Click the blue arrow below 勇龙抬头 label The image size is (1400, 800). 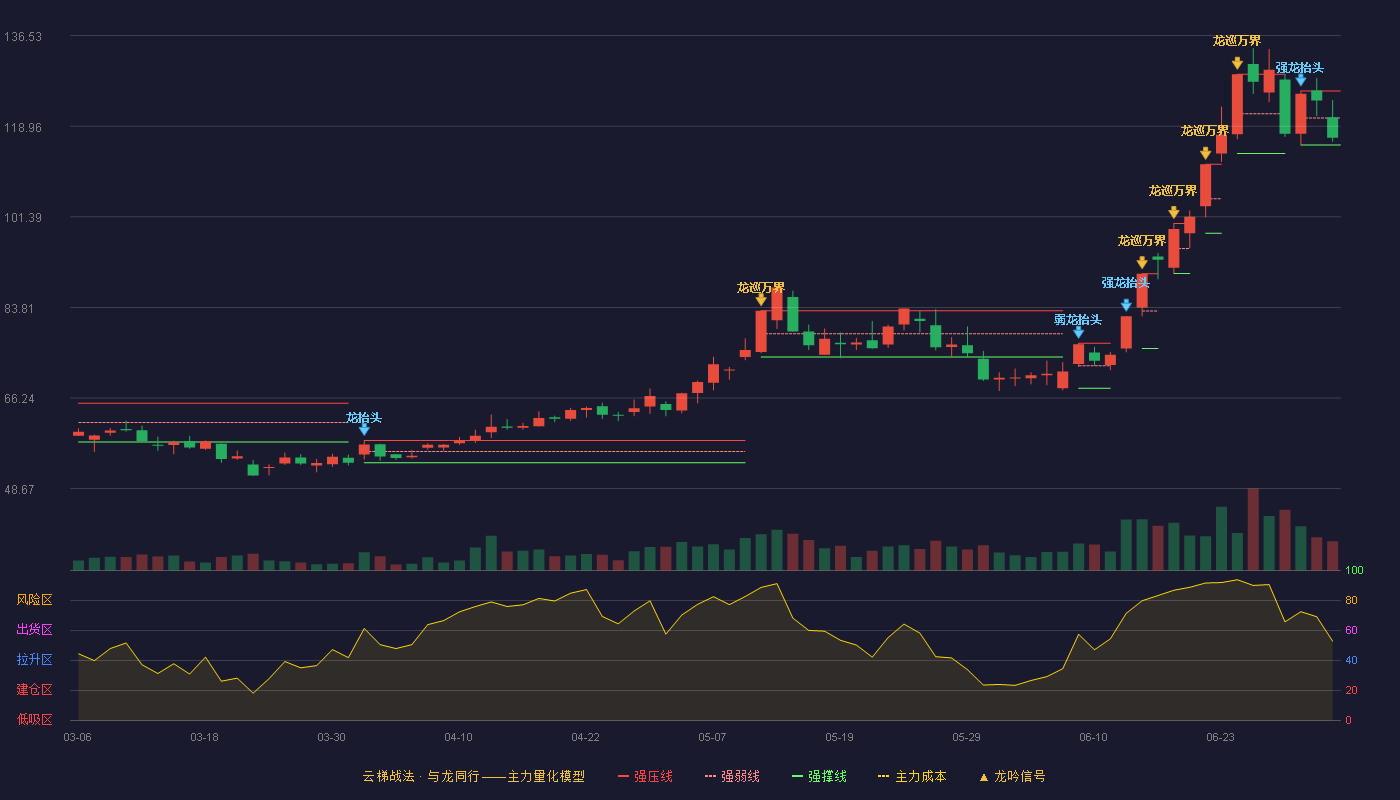1078,332
